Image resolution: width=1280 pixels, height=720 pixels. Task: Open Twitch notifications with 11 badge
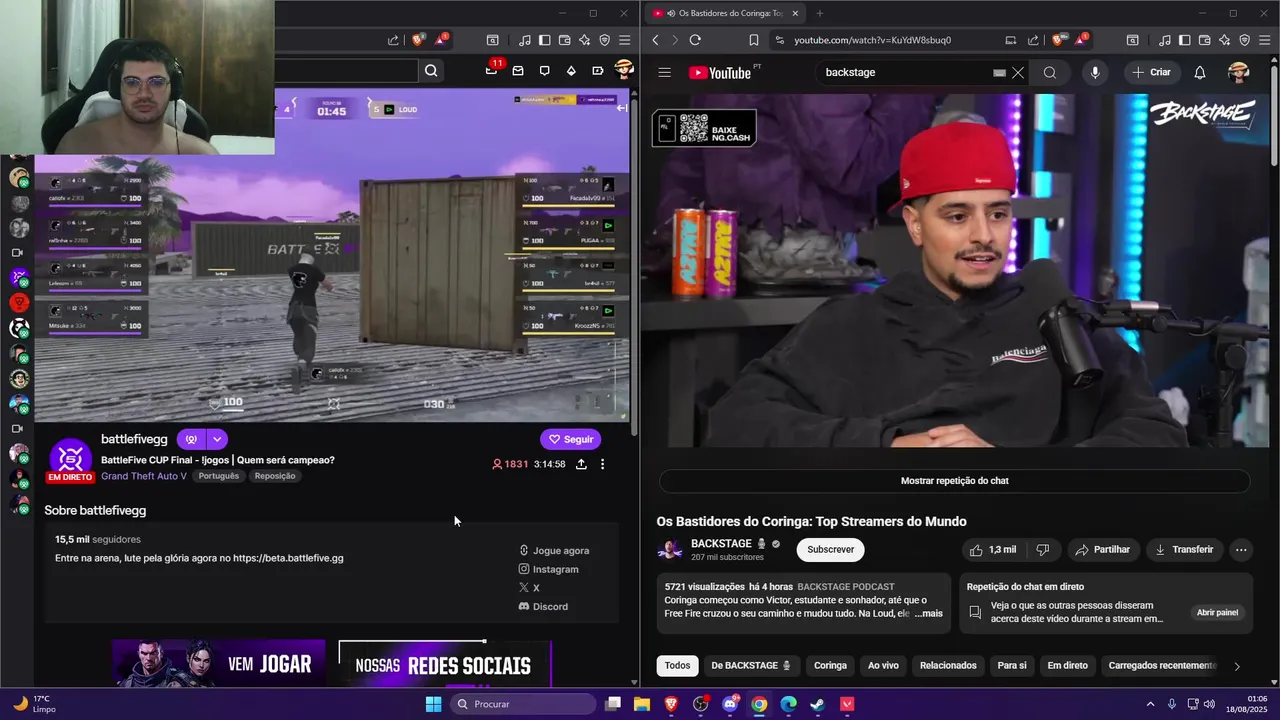[x=493, y=69]
